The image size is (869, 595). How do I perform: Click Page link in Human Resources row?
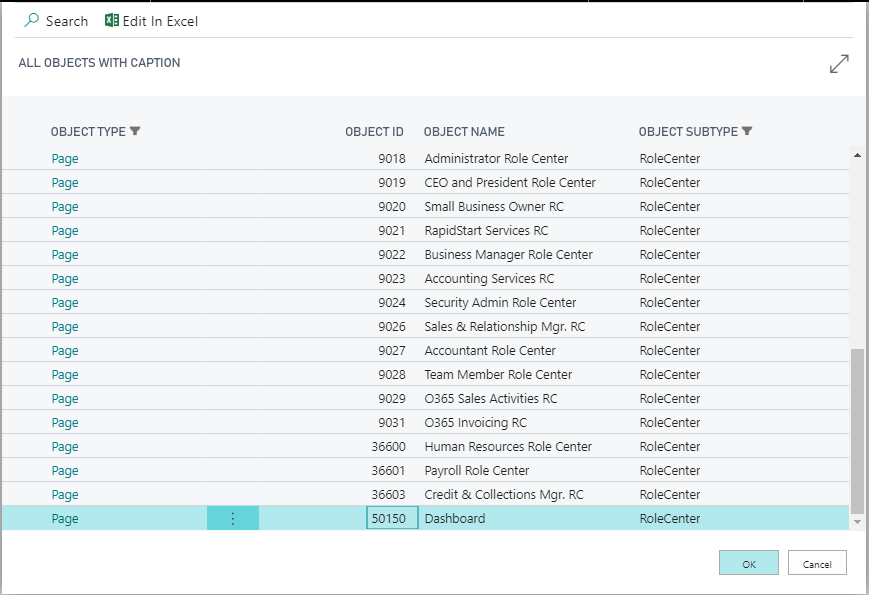point(65,447)
